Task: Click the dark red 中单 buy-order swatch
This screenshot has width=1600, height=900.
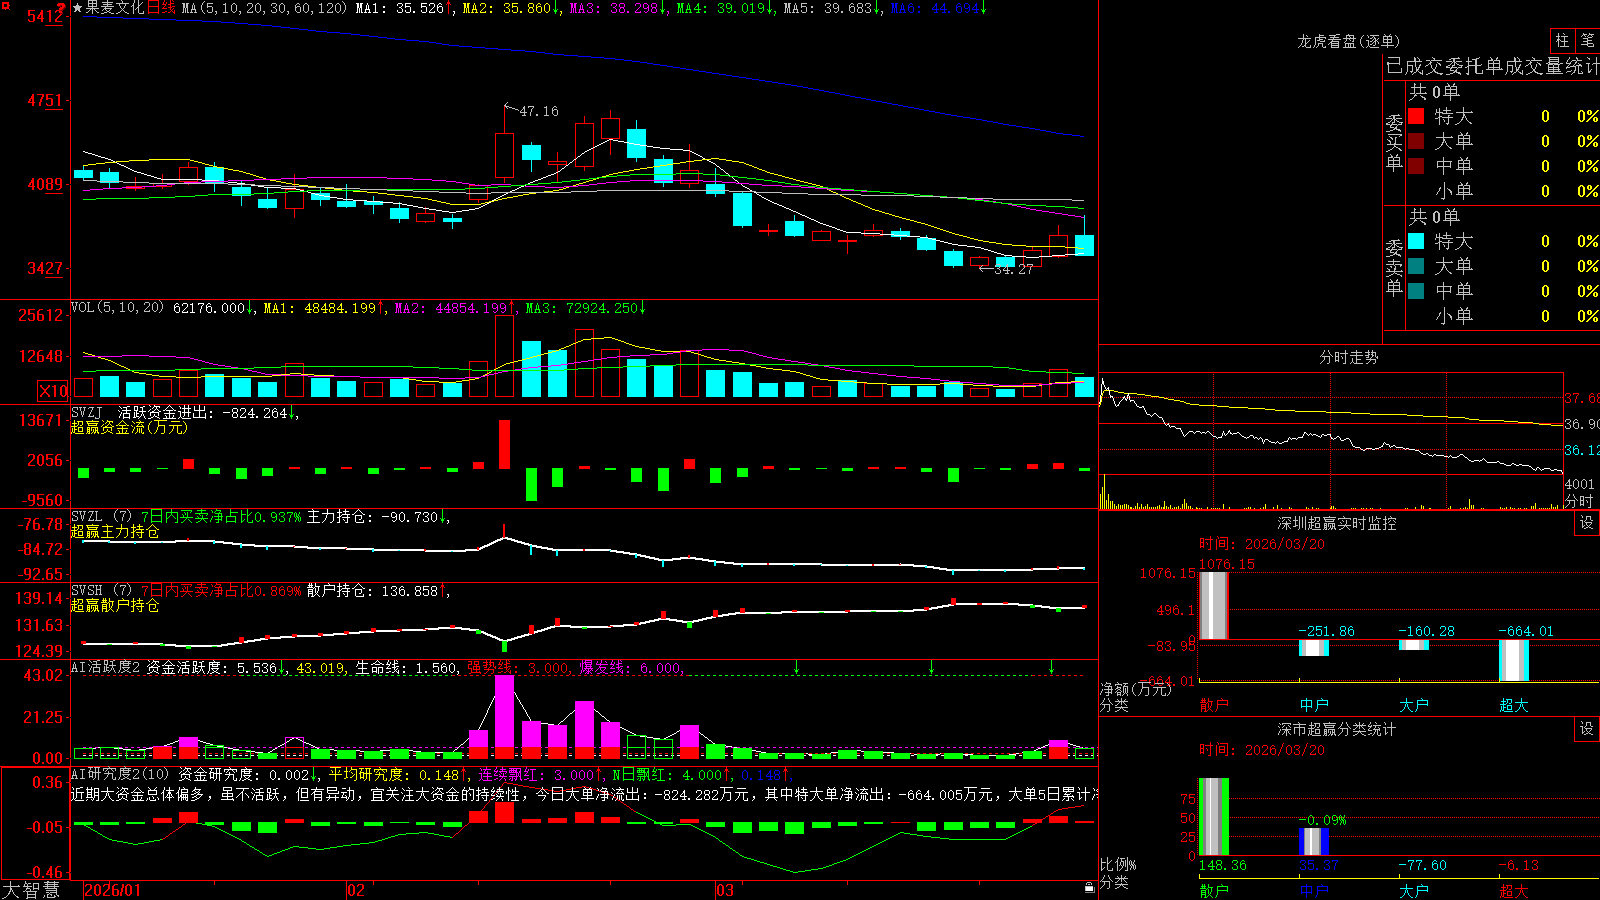Action: point(1416,165)
